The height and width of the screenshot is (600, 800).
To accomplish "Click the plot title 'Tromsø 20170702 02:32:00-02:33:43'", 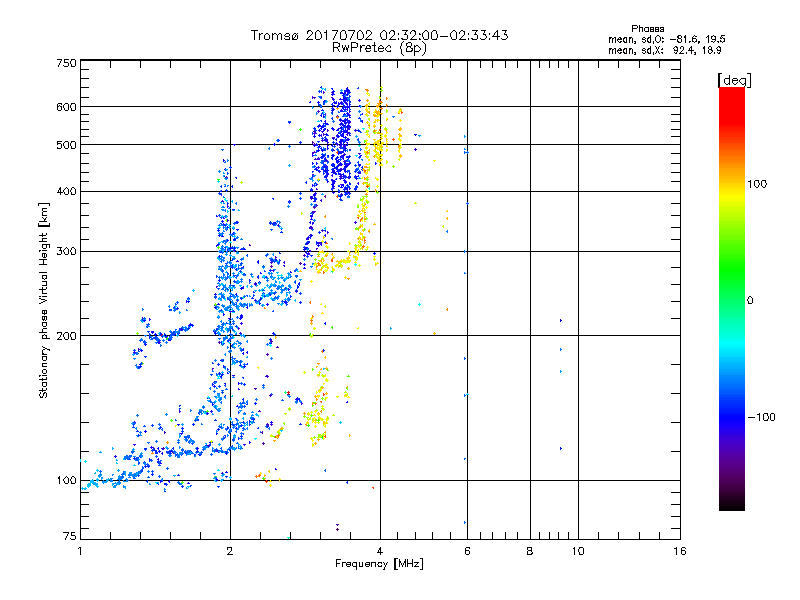I will tap(379, 35).
